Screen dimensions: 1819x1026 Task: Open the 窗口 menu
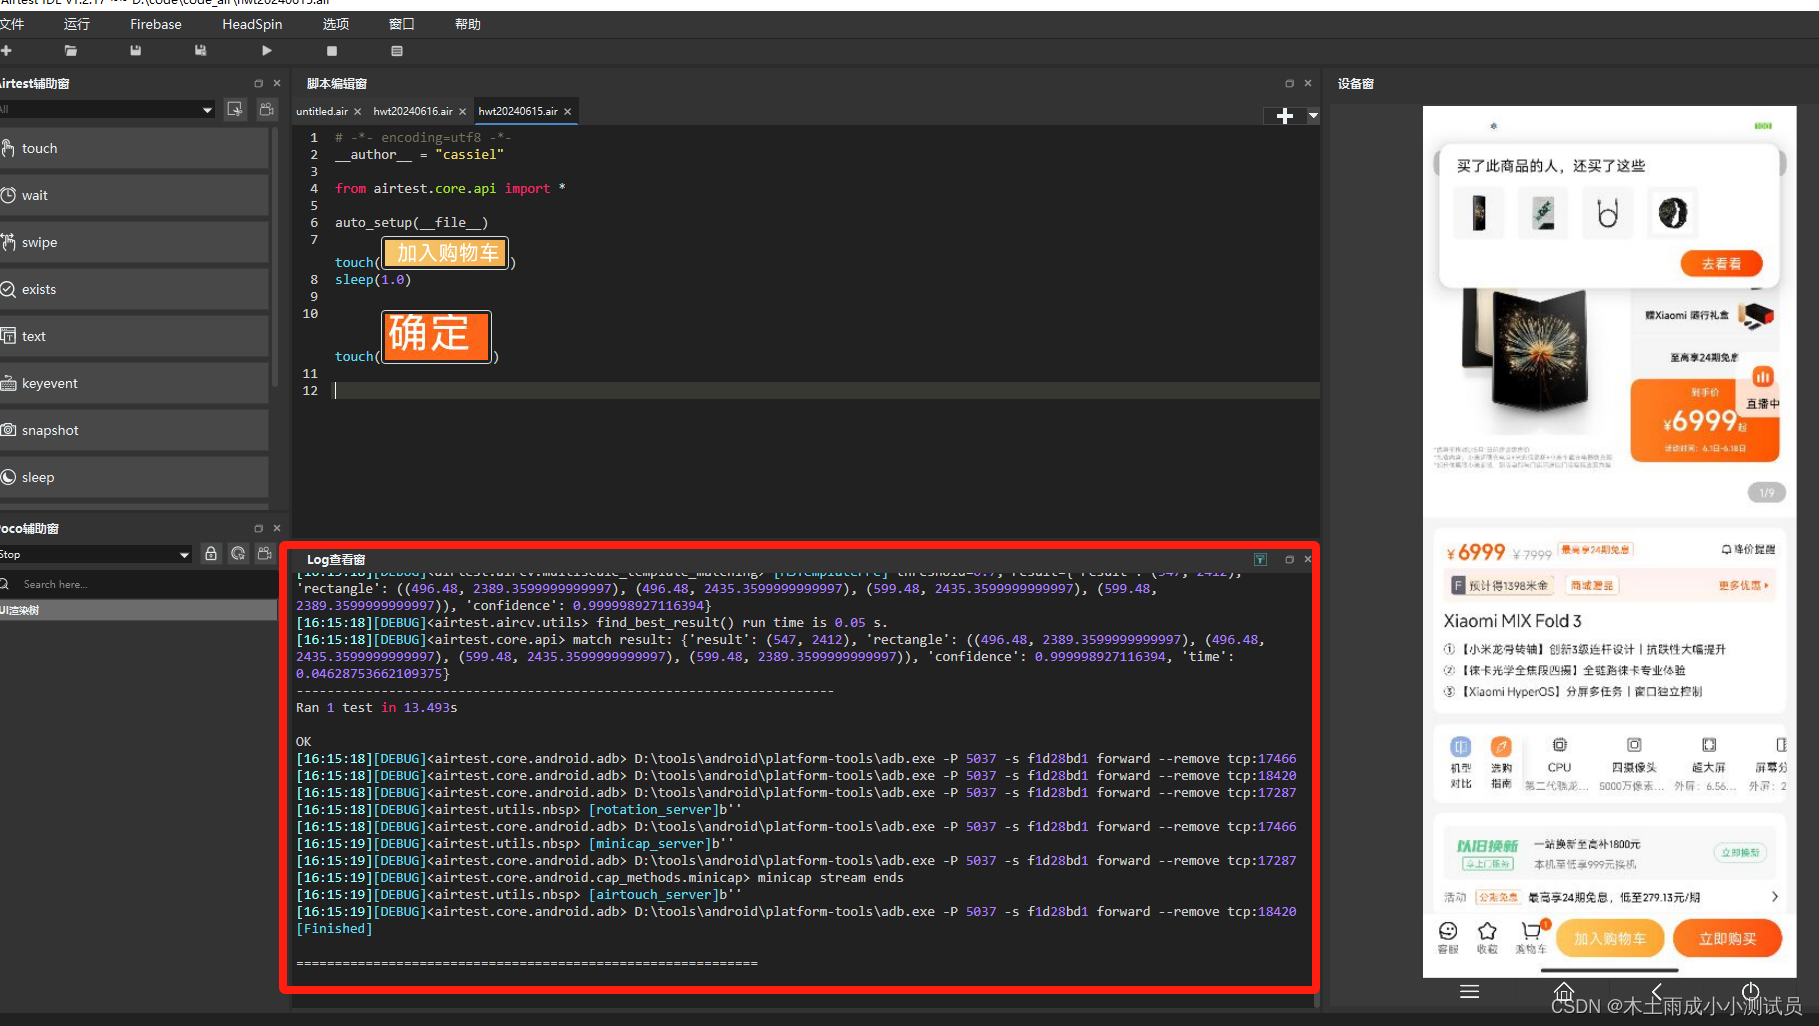pos(401,24)
